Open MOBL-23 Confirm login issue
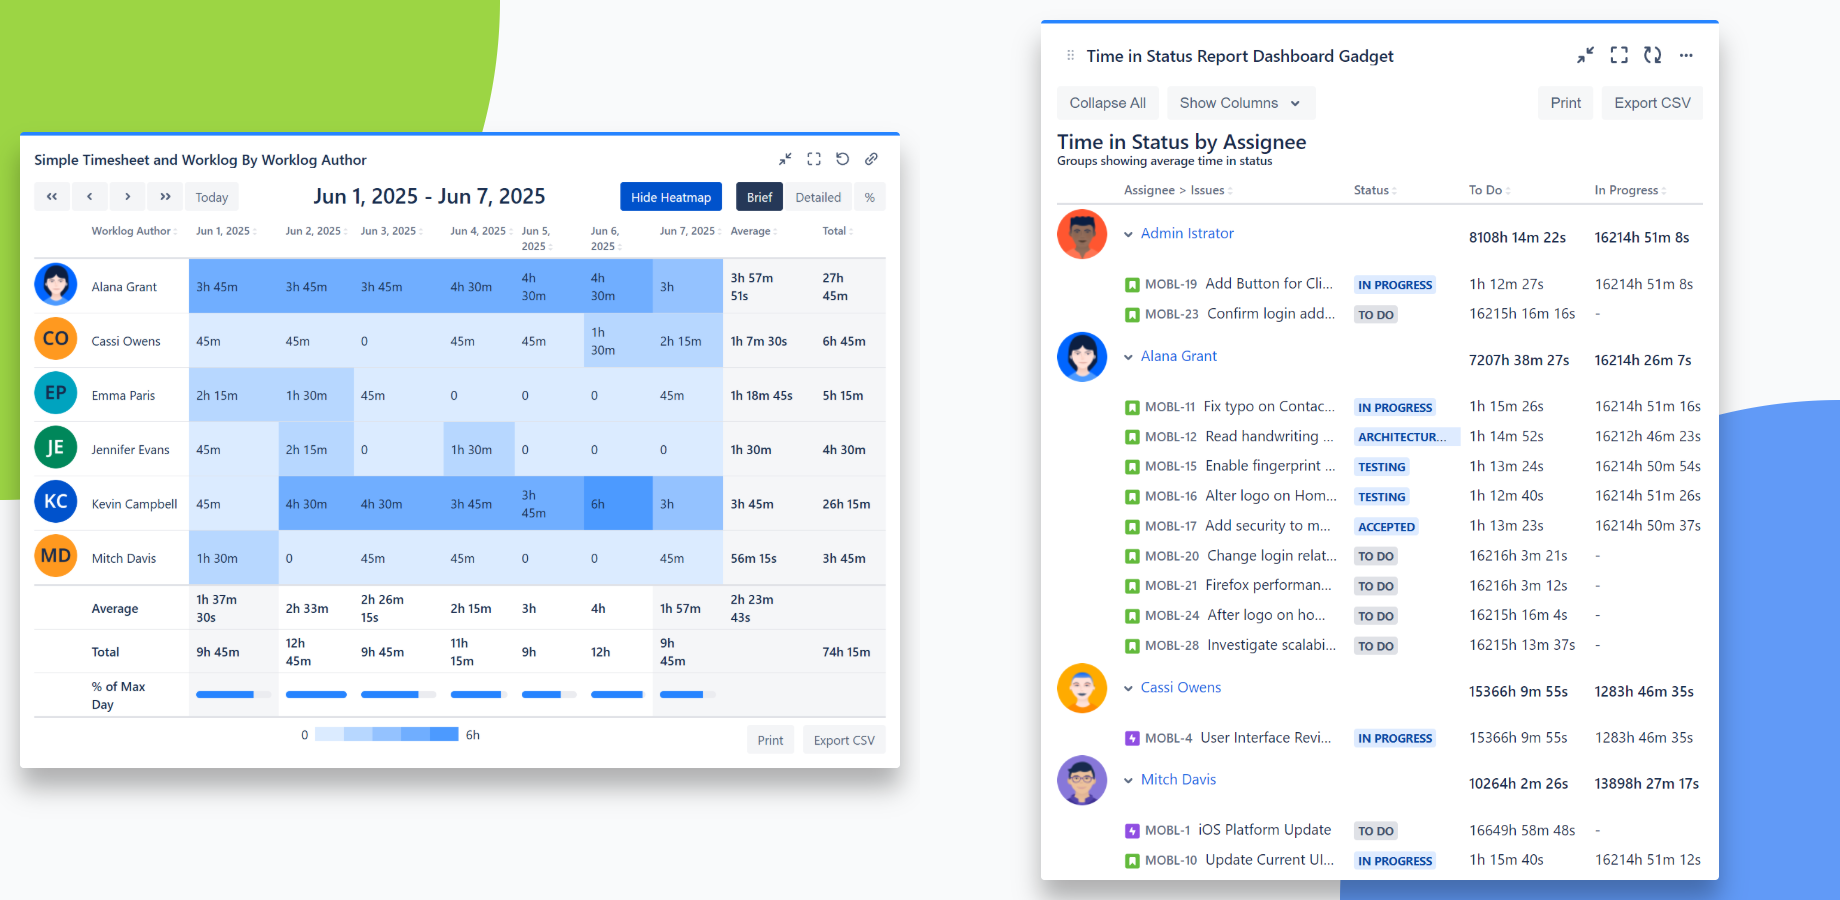The image size is (1840, 900). 1240,314
